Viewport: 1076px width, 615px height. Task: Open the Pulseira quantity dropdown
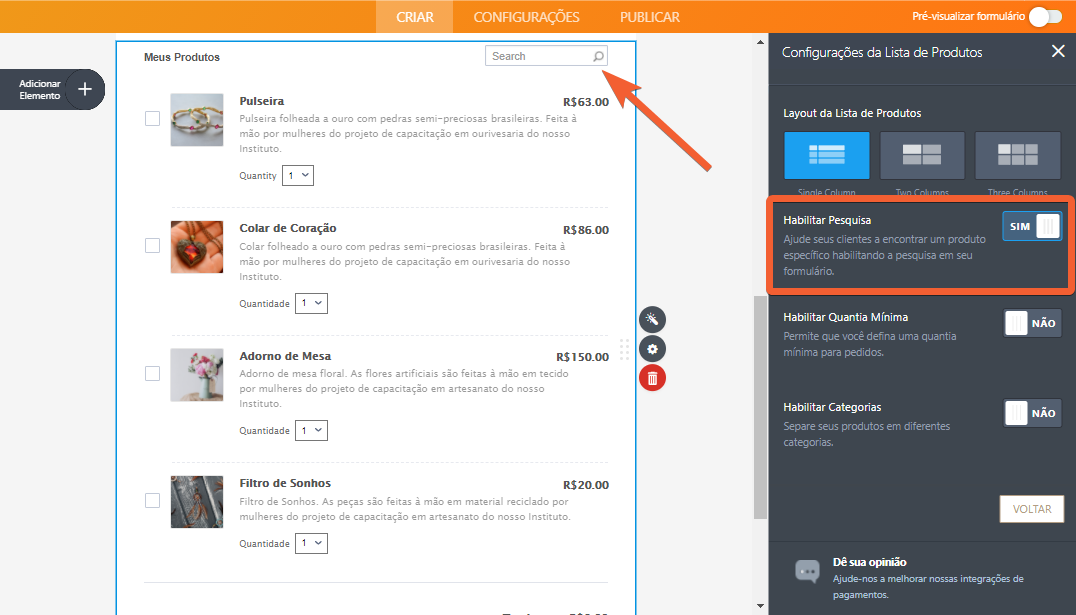(298, 176)
